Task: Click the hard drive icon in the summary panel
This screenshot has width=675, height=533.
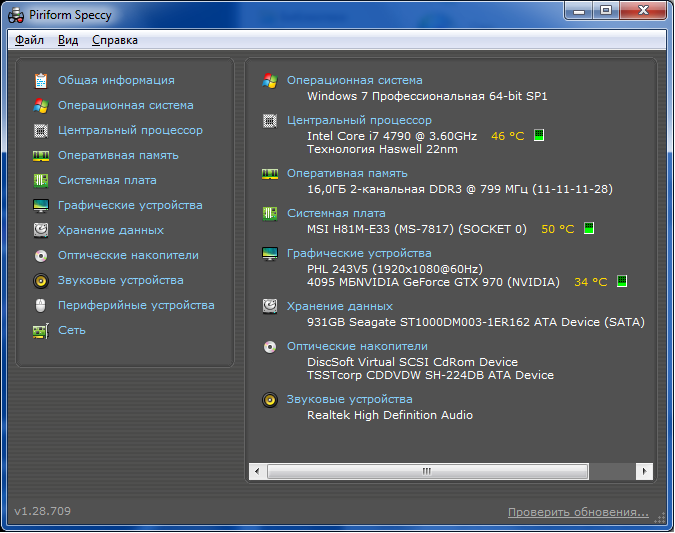Action: (x=270, y=307)
